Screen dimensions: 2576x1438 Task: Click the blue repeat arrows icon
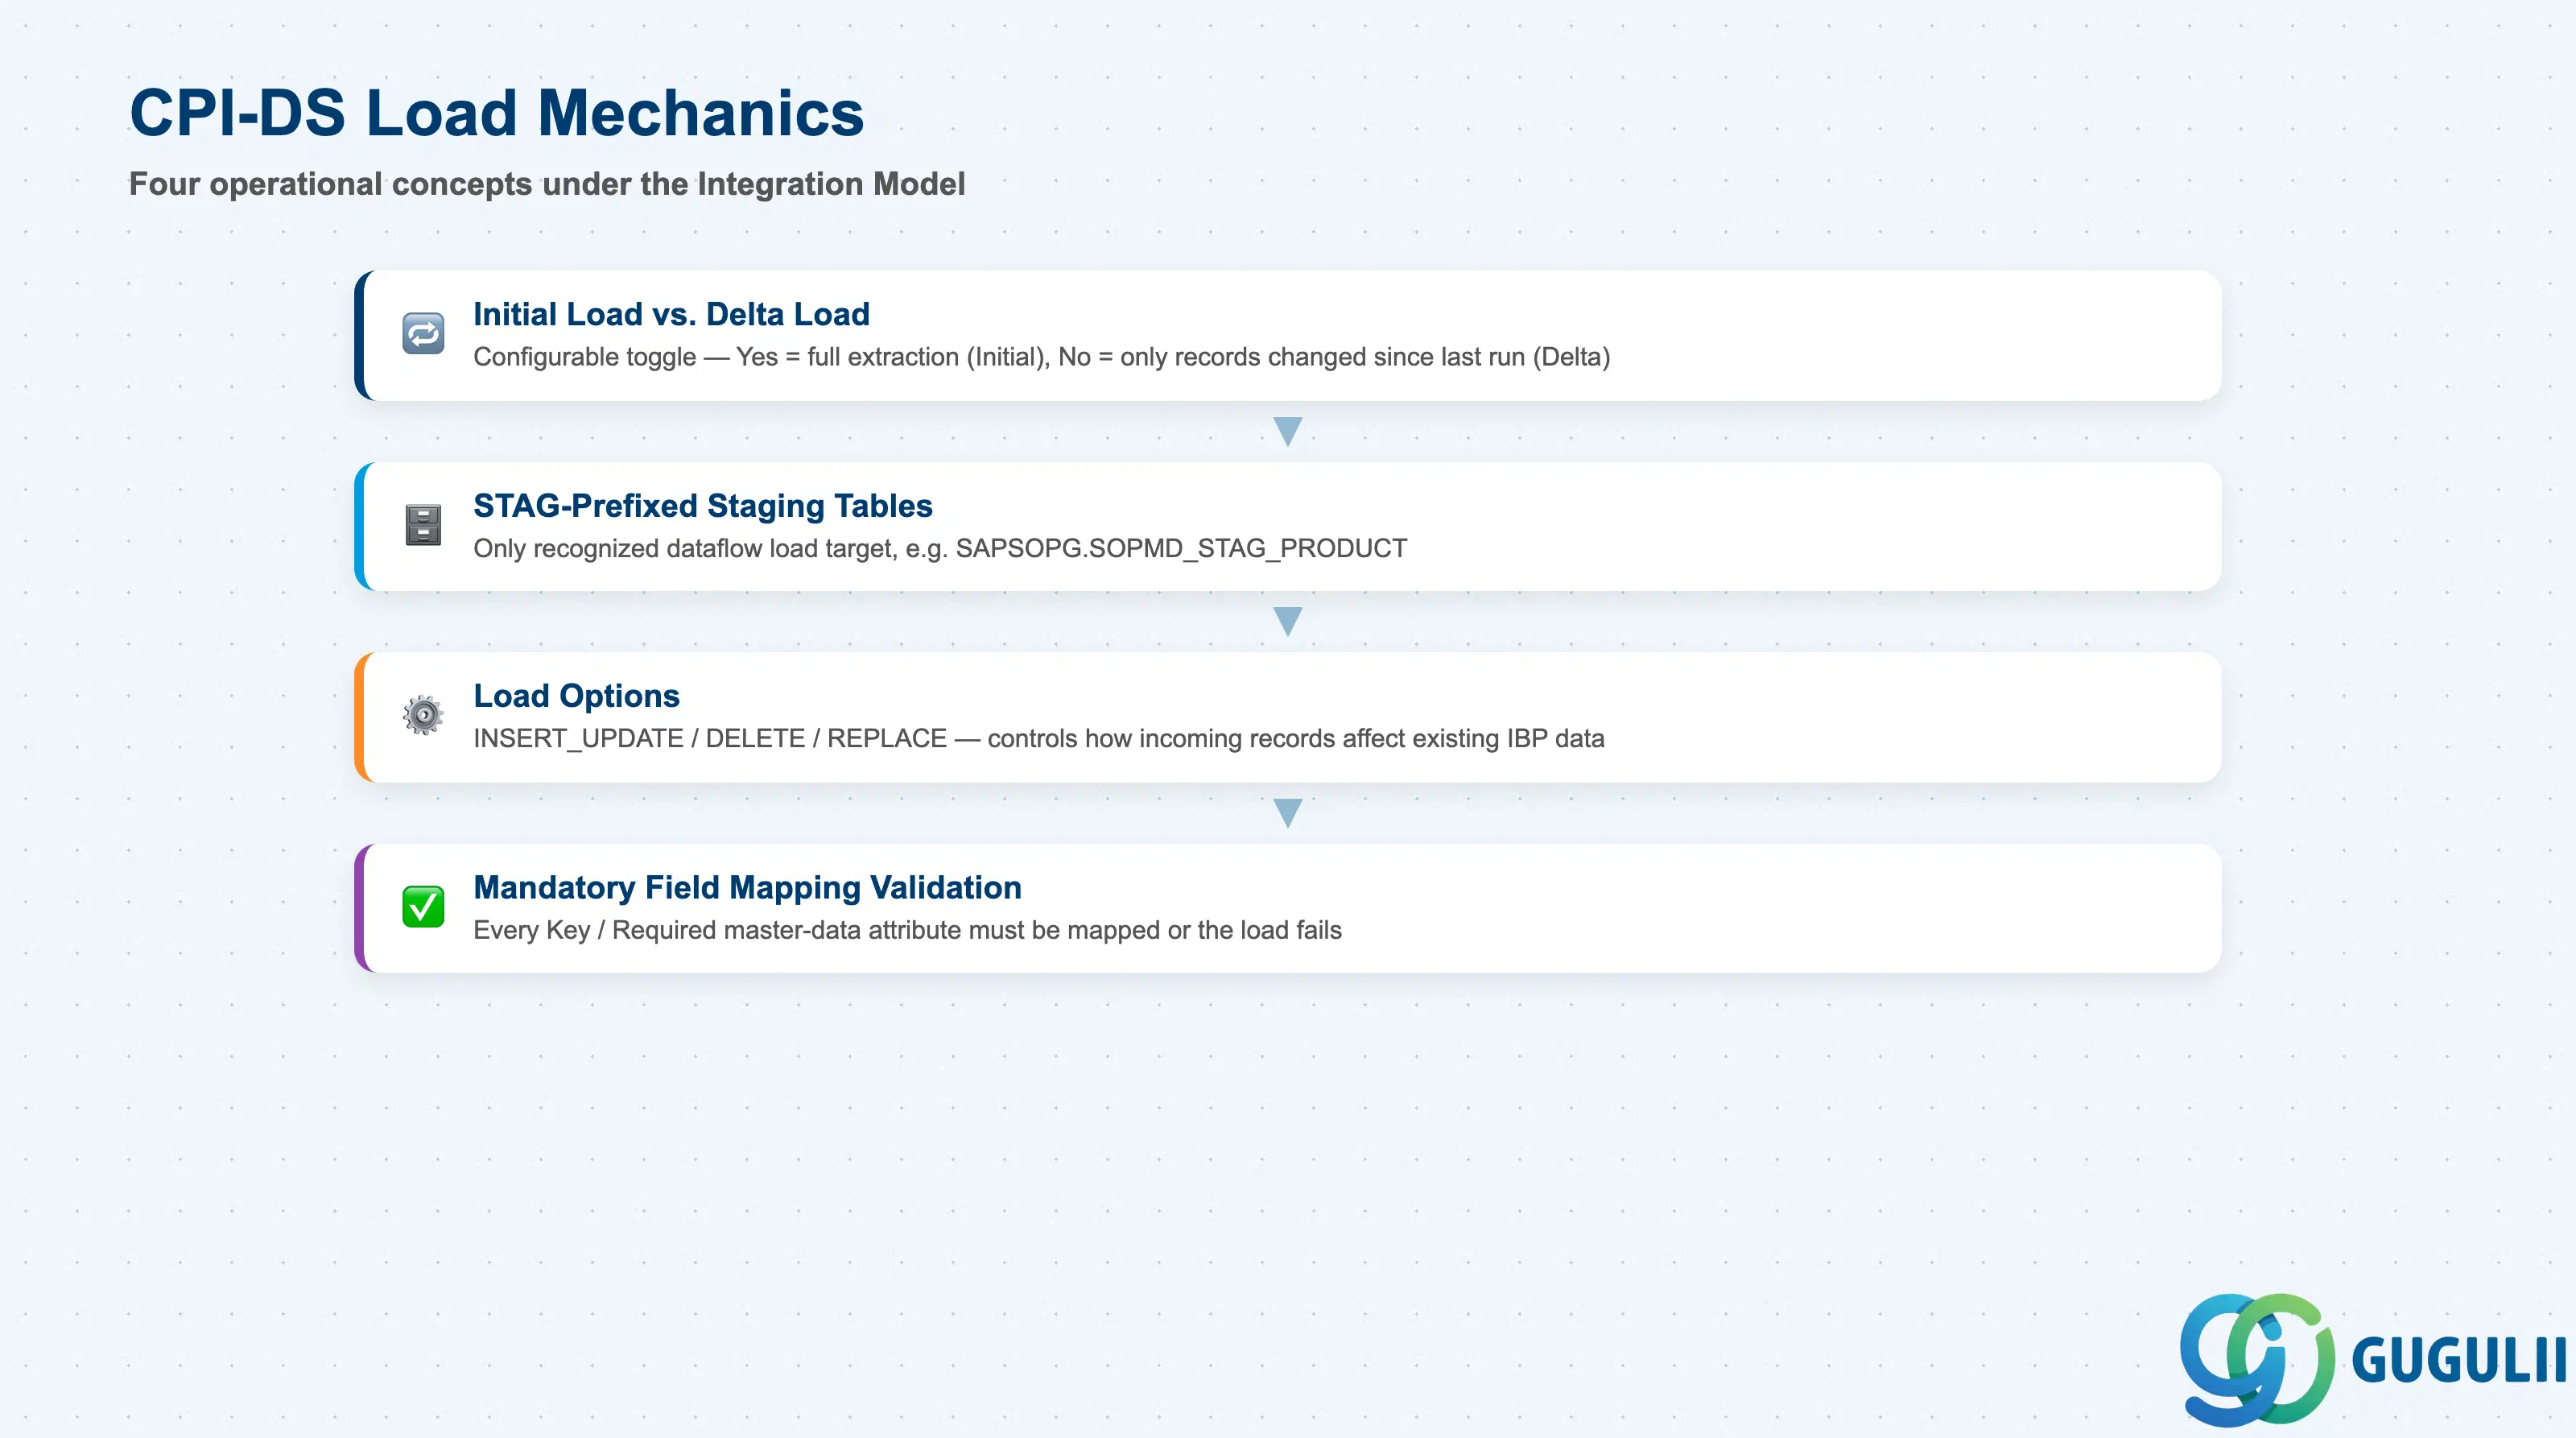pyautogui.click(x=423, y=334)
